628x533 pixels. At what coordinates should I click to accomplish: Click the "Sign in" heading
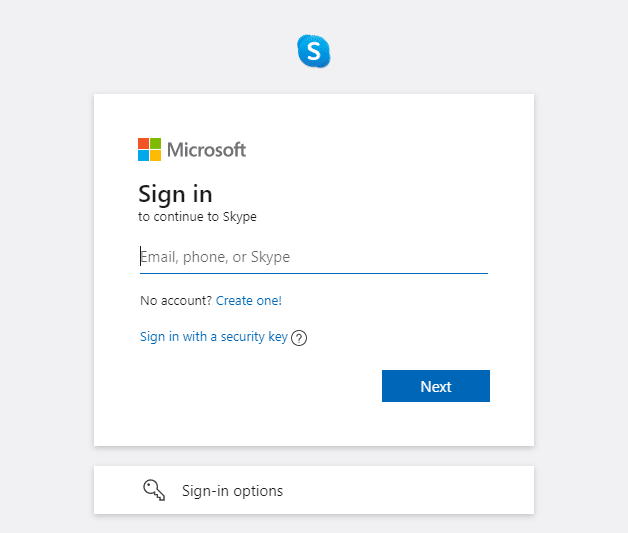(175, 193)
